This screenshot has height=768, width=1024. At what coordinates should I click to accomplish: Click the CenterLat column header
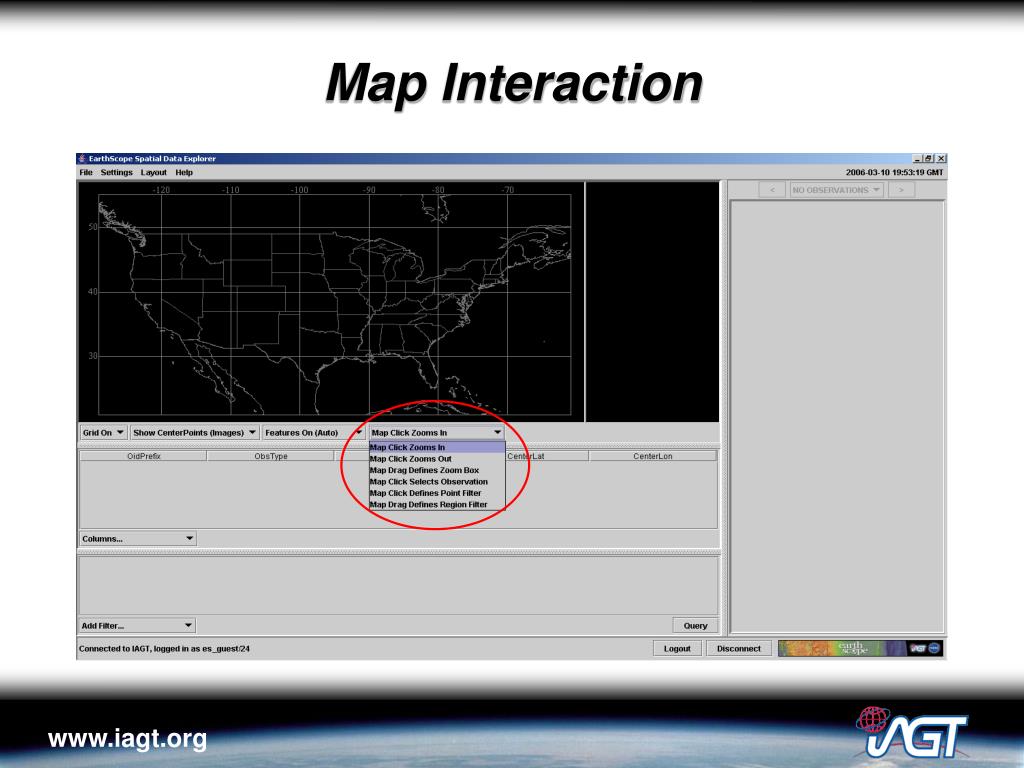click(547, 456)
